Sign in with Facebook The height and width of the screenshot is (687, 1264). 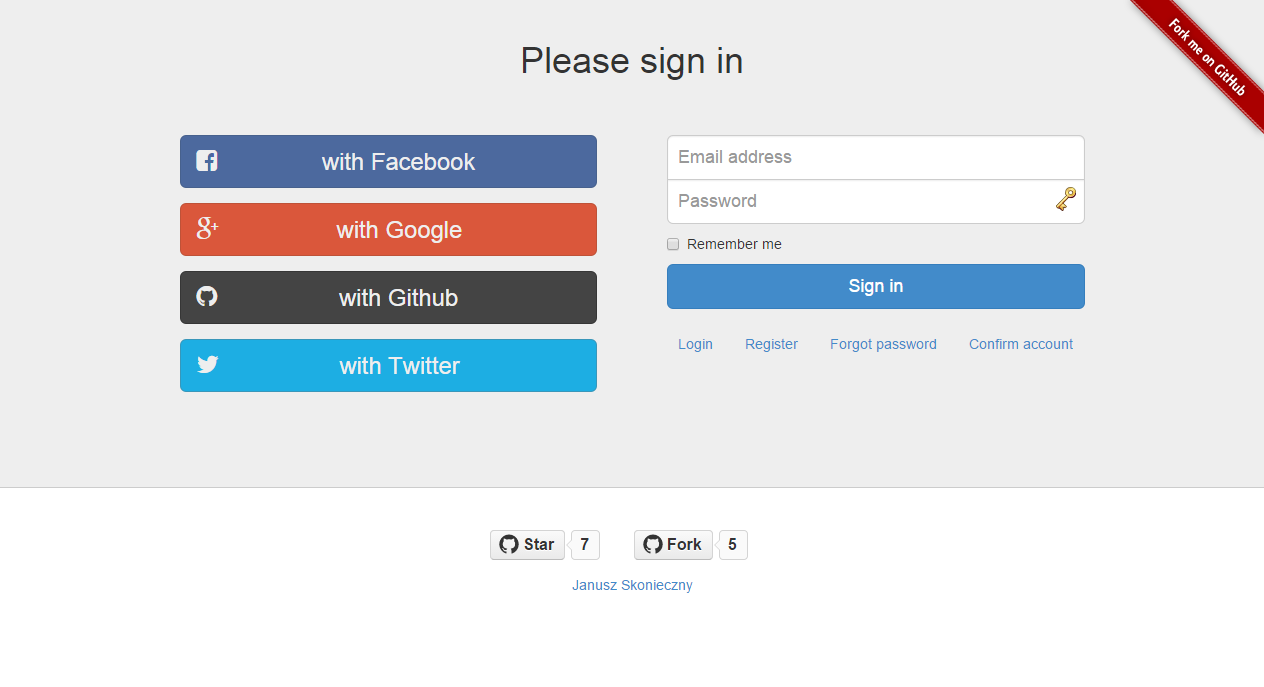click(x=388, y=161)
